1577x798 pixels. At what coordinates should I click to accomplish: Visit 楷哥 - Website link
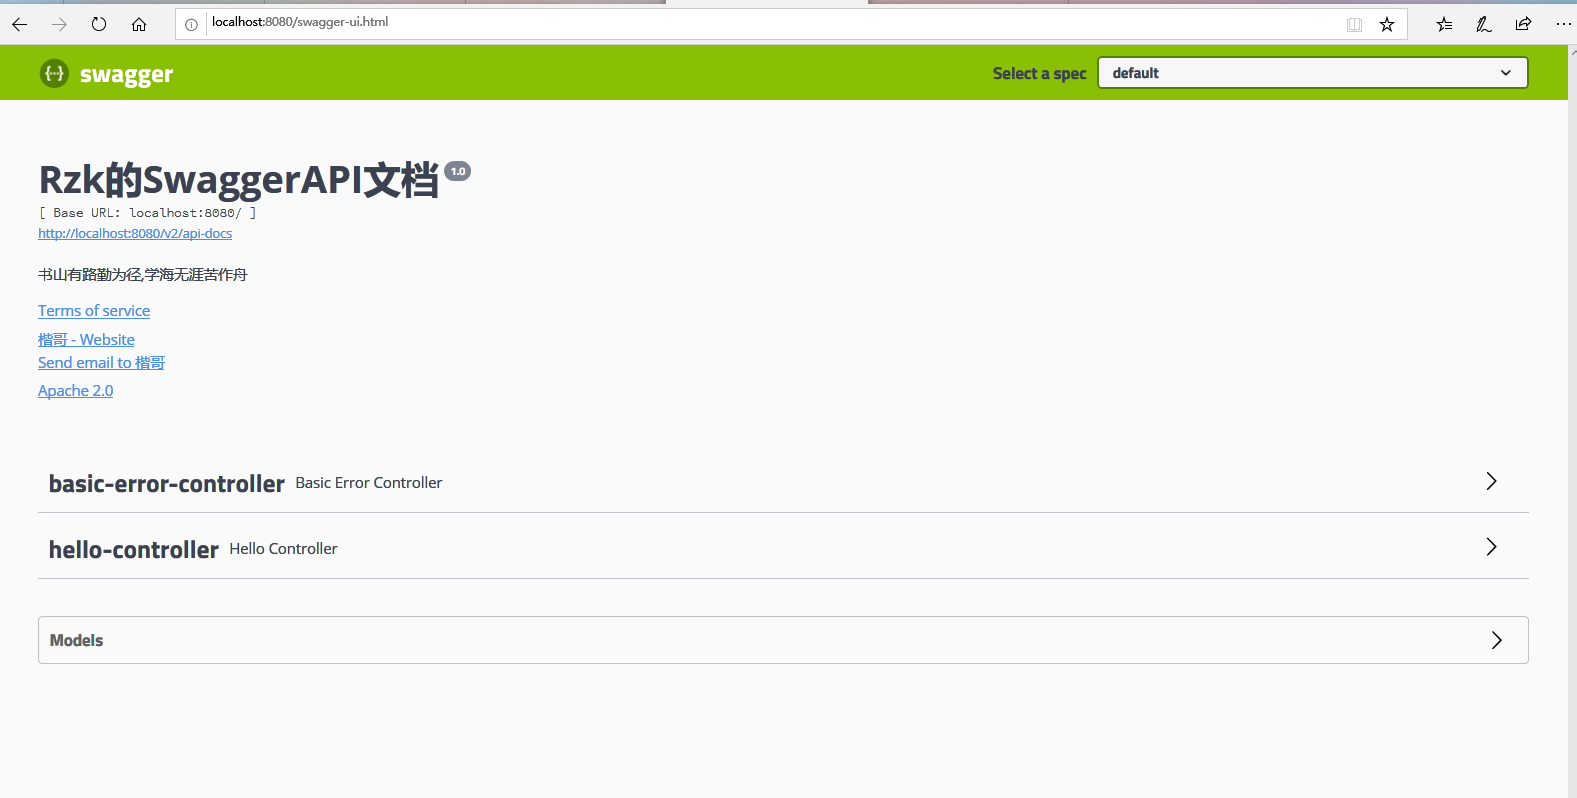86,340
